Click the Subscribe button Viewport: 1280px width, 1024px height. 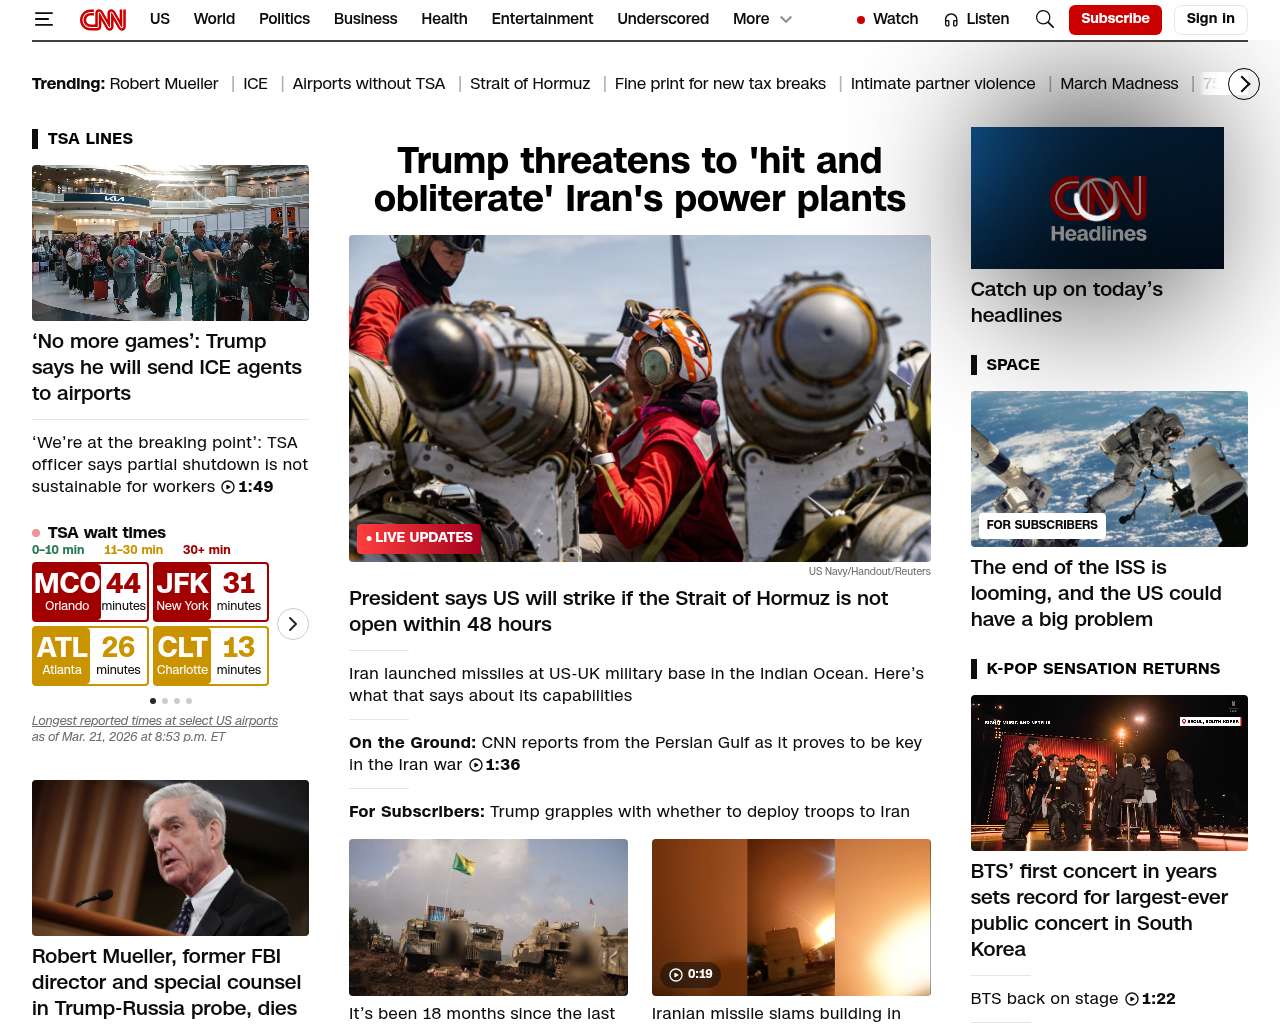[x=1115, y=19]
